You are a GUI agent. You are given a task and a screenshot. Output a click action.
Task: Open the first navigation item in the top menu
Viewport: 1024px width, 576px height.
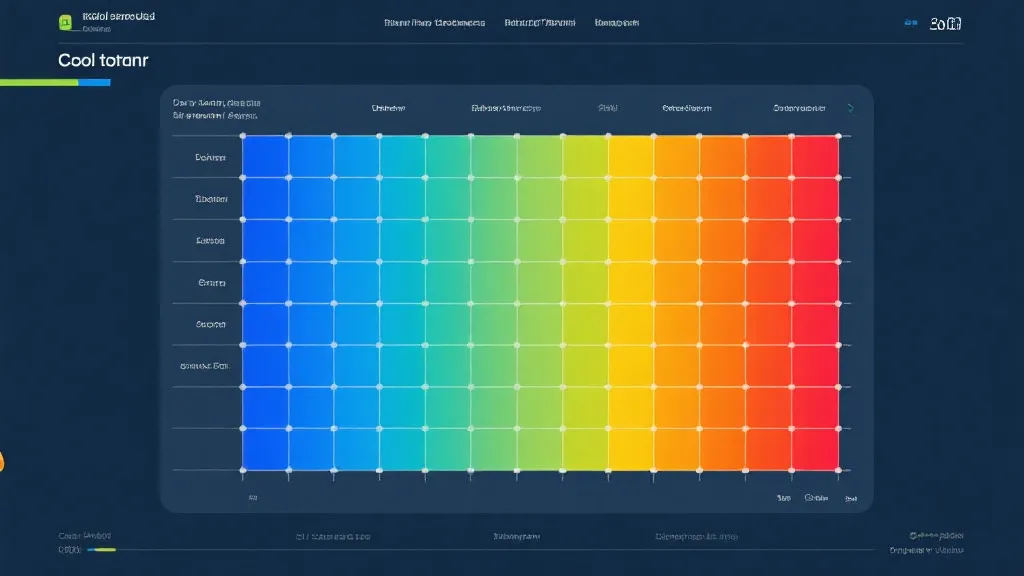click(434, 22)
